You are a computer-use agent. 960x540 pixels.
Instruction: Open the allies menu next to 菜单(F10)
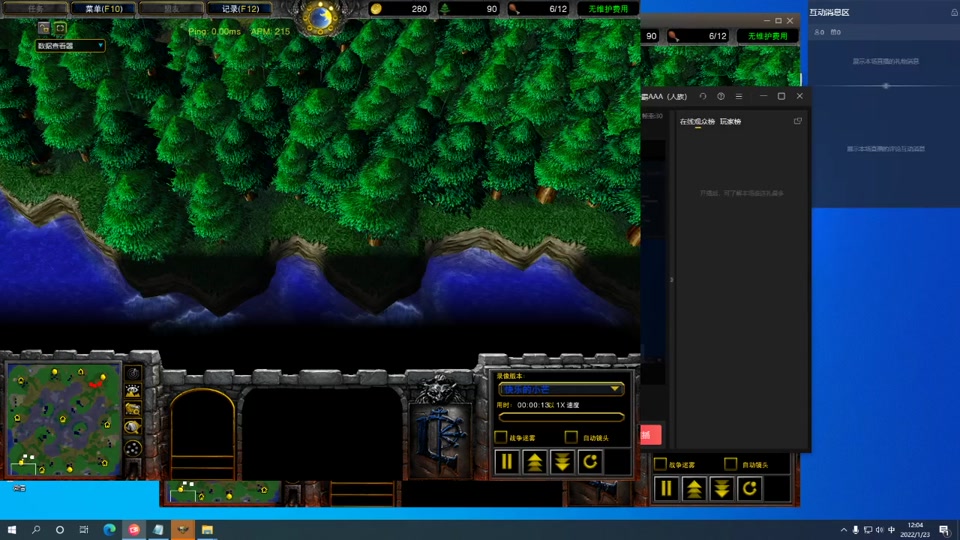click(171, 9)
